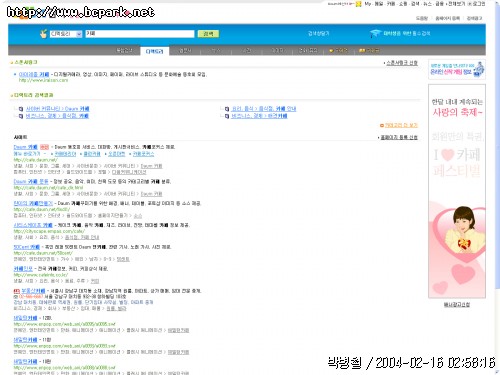Click the yellow icon at top right header
Viewport: 500px width, 375px height.
[x=358, y=4]
